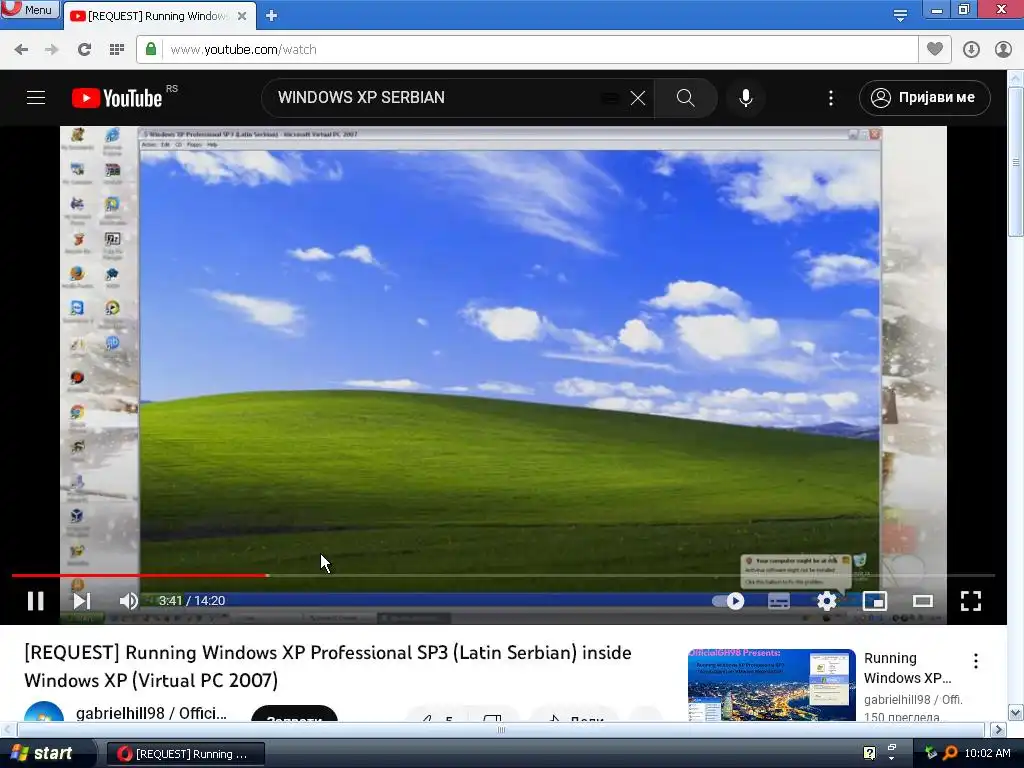Open recommended video title Running Windows XP
This screenshot has height=768, width=1024.
[908, 667]
